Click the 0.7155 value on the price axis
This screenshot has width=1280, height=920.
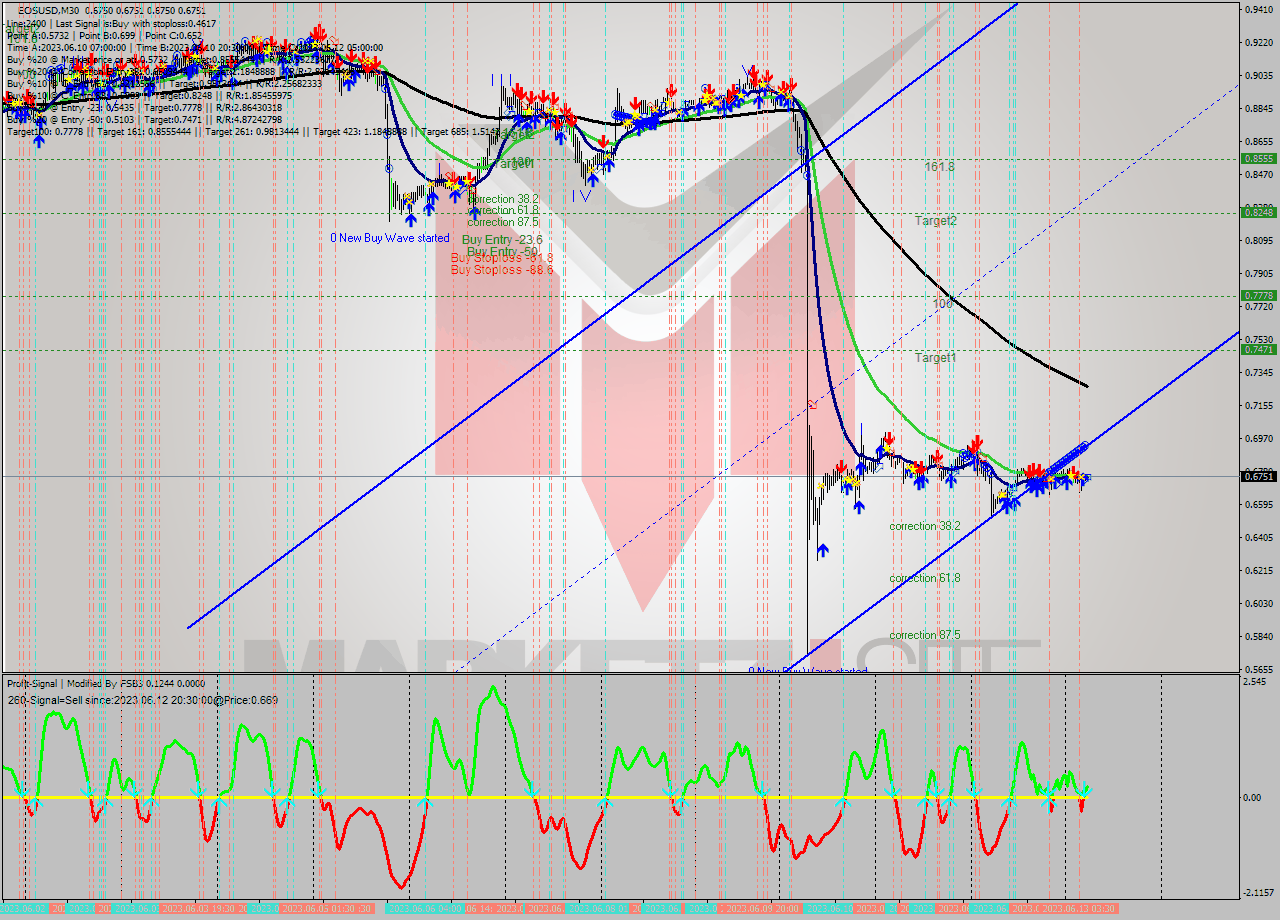pos(1257,406)
